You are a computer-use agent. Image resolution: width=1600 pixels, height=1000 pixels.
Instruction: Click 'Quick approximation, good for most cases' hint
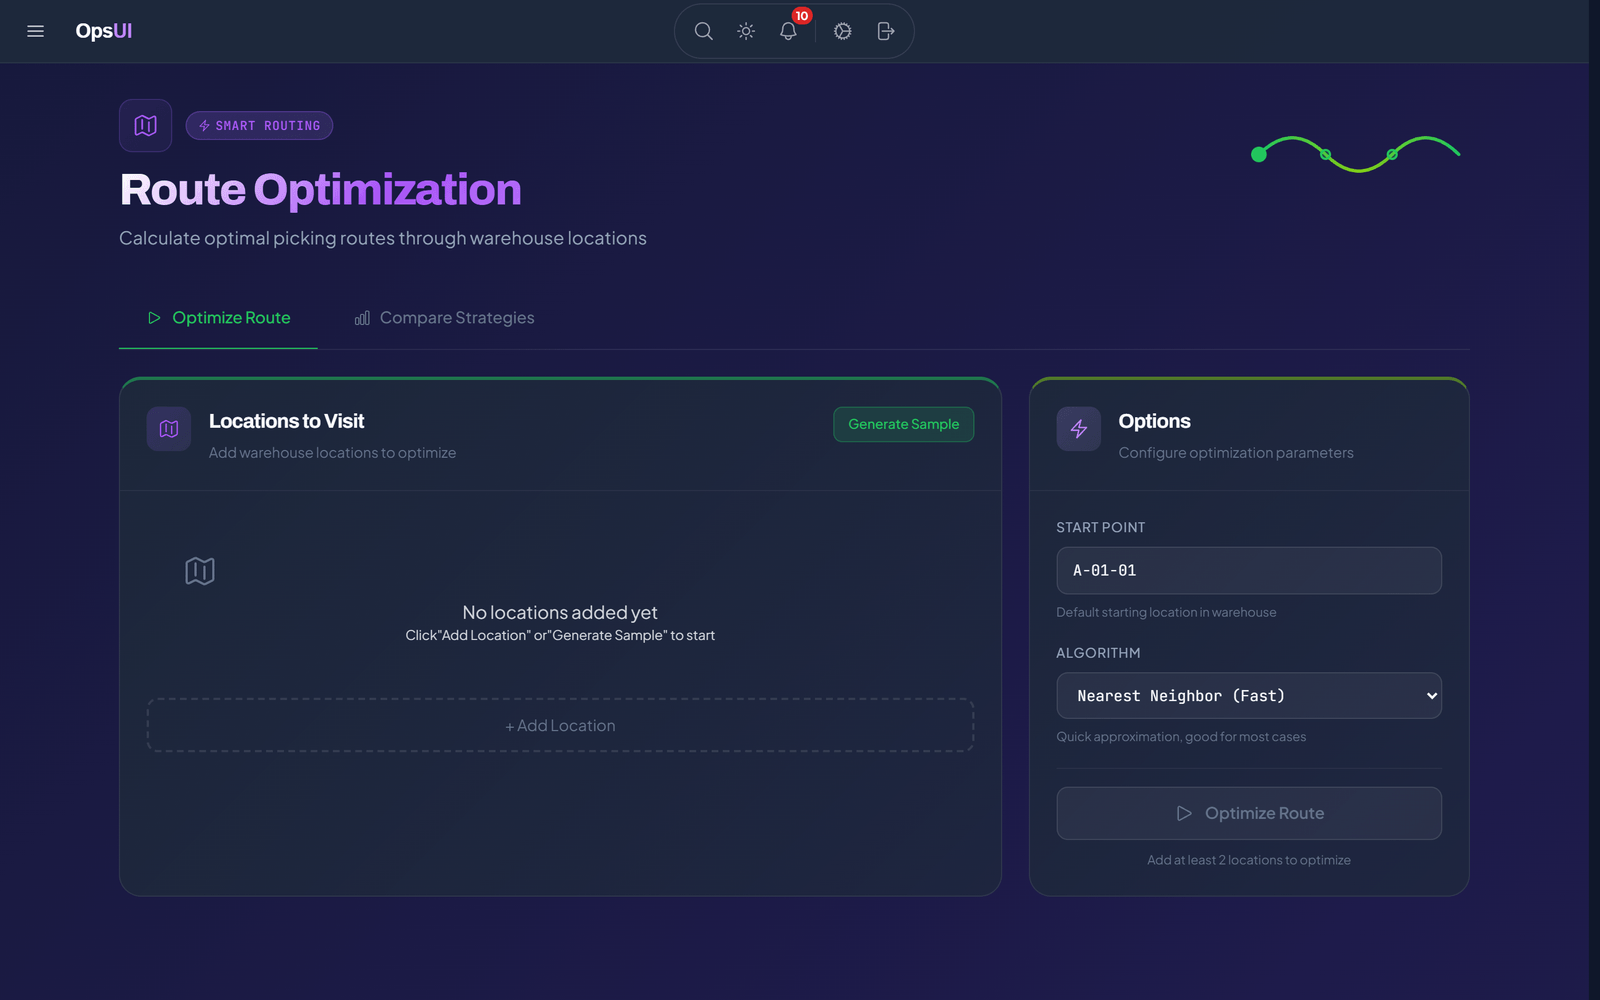(x=1181, y=737)
